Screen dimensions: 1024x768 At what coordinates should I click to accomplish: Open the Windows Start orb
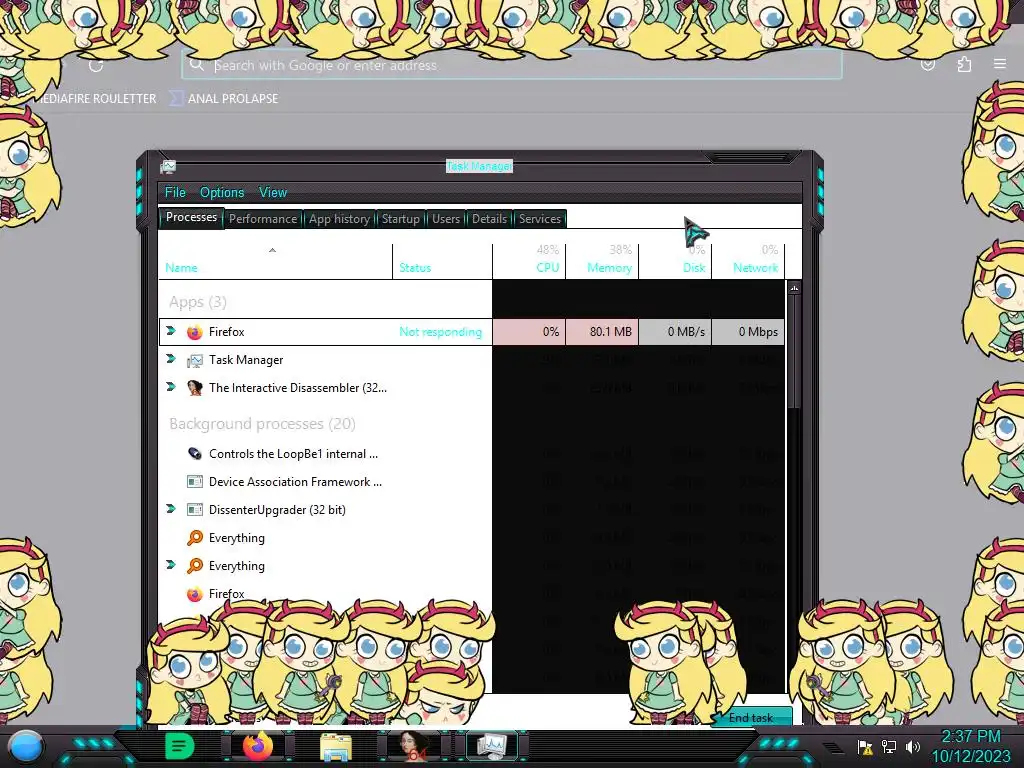coord(26,747)
